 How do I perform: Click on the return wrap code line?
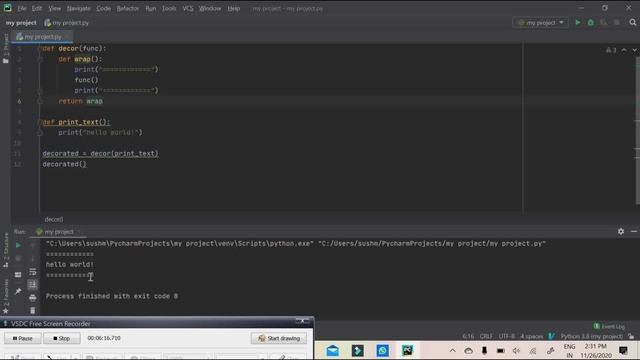(80, 101)
